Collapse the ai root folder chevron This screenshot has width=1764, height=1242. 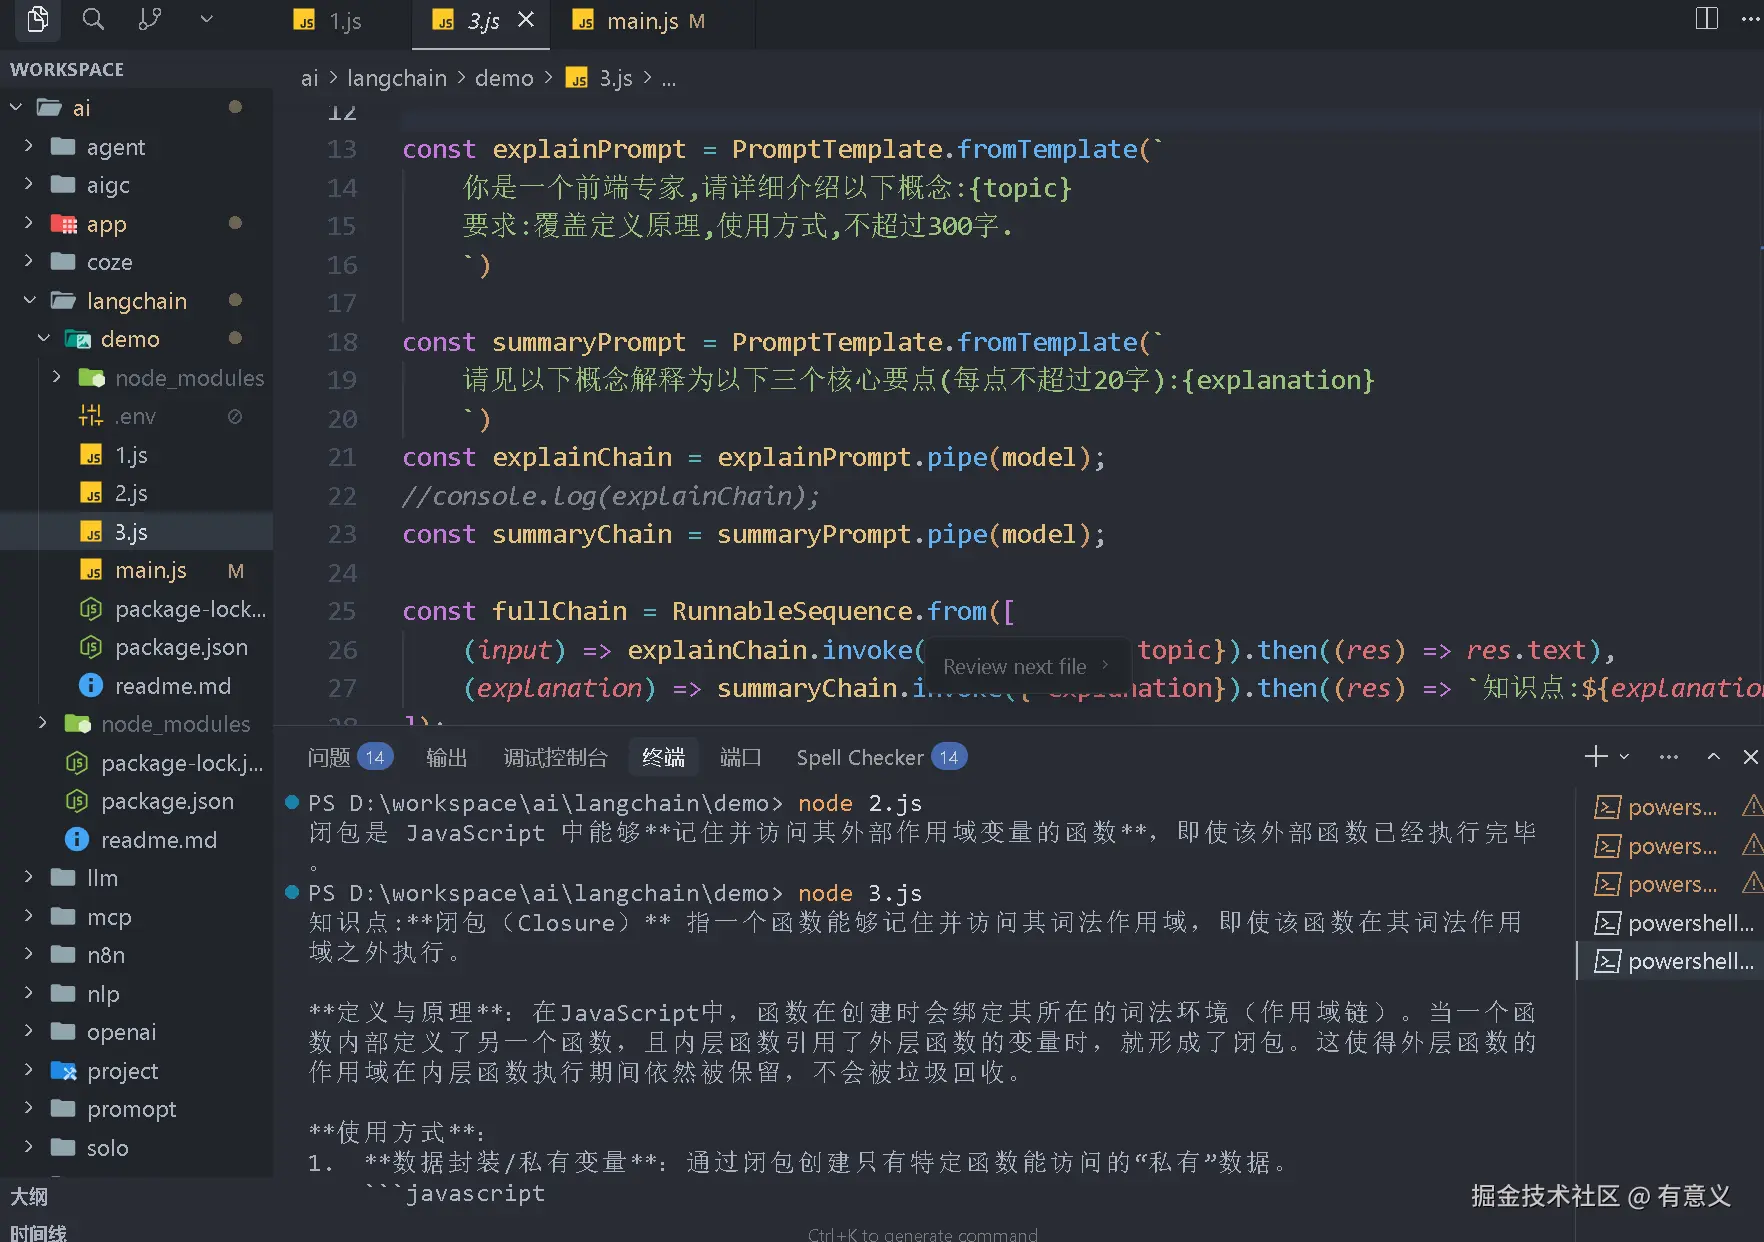coord(16,107)
